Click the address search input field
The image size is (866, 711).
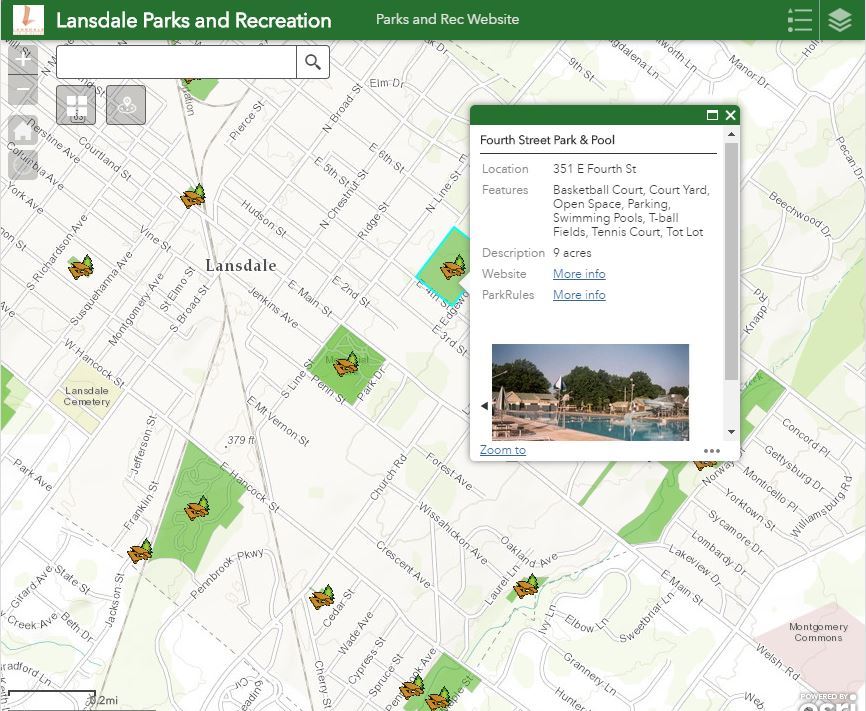(176, 62)
